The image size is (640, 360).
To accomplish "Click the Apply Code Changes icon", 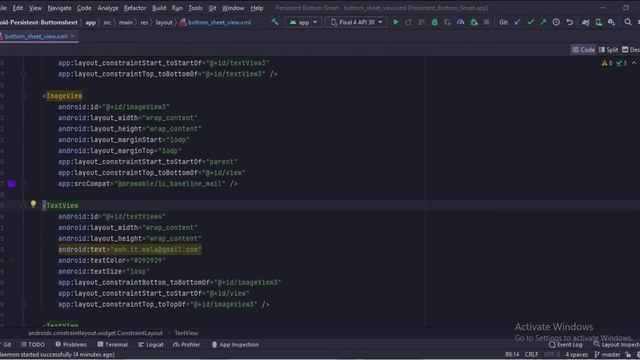I will (x=422, y=22).
